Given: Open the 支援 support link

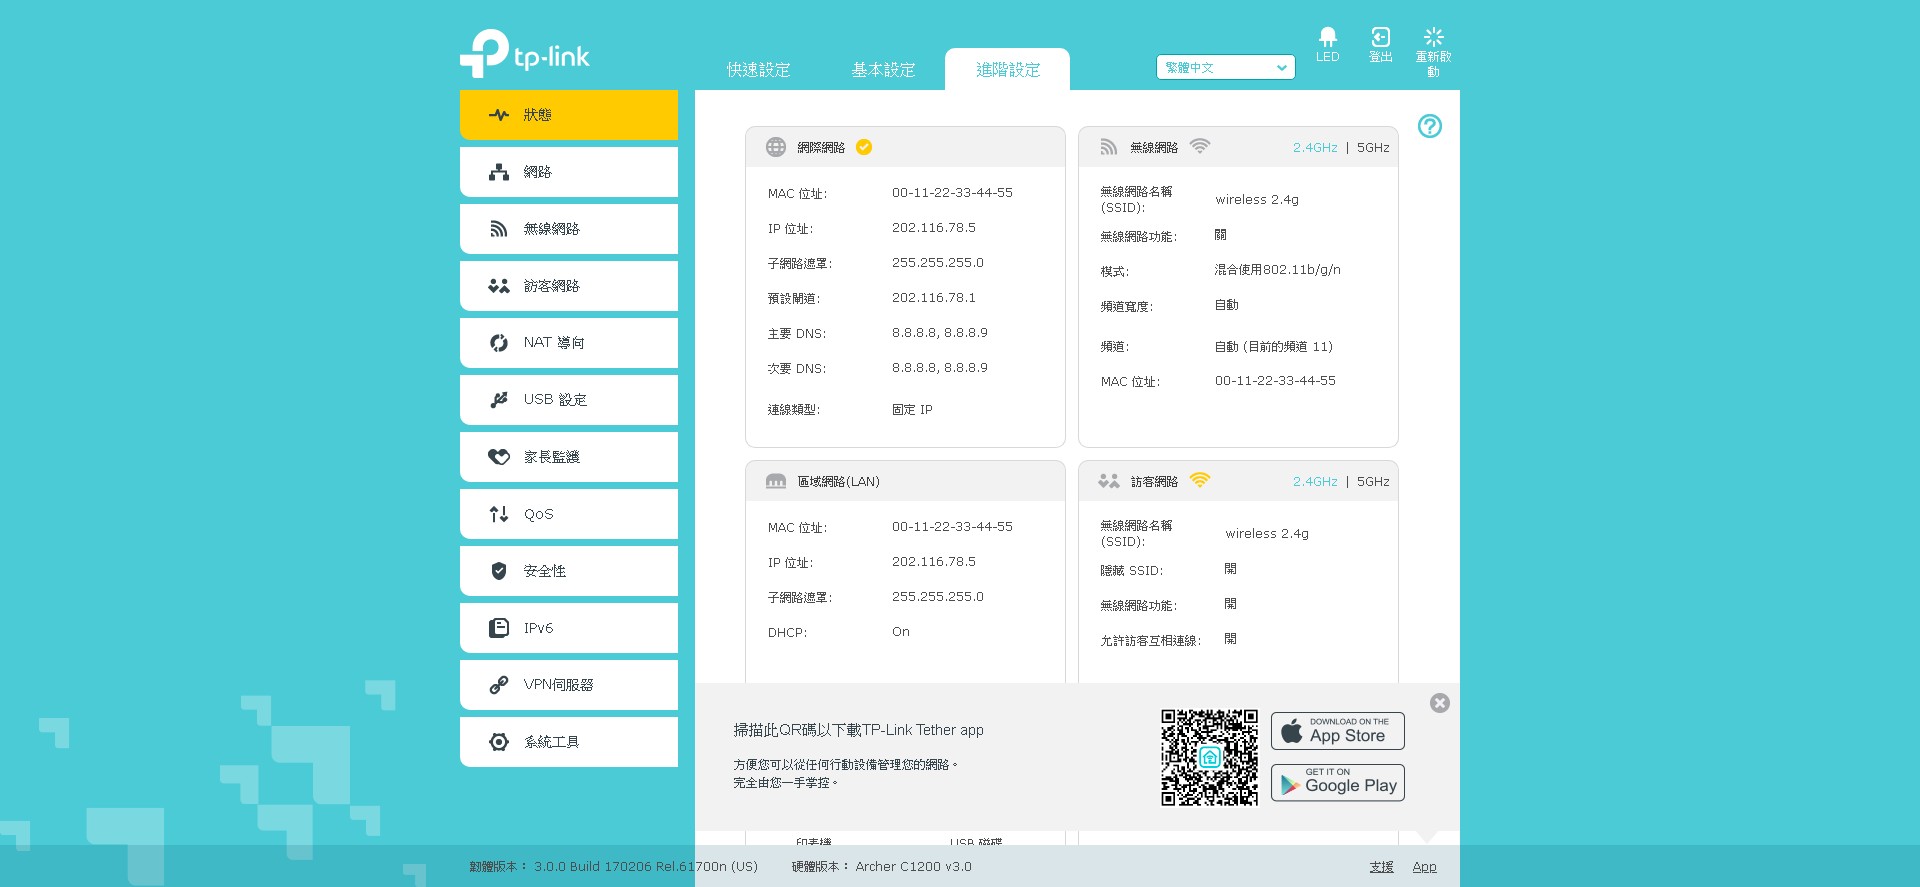Looking at the screenshot, I should [1381, 867].
